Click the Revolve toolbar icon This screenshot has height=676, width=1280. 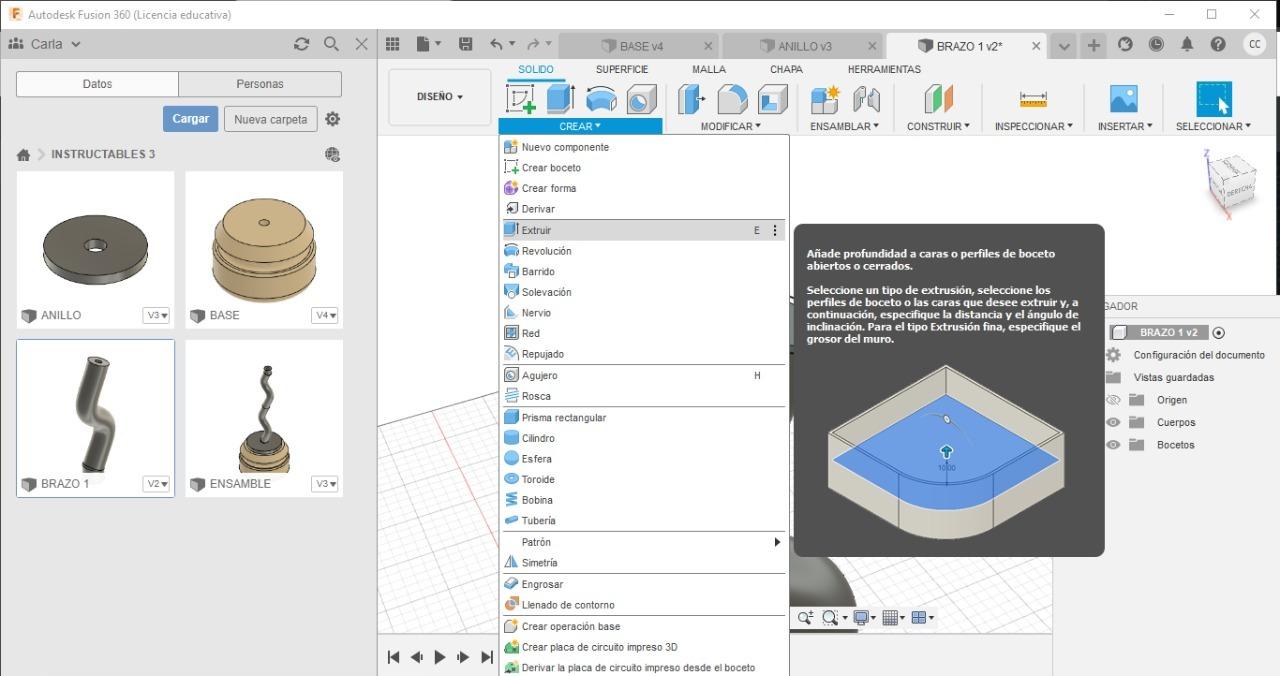[601, 99]
